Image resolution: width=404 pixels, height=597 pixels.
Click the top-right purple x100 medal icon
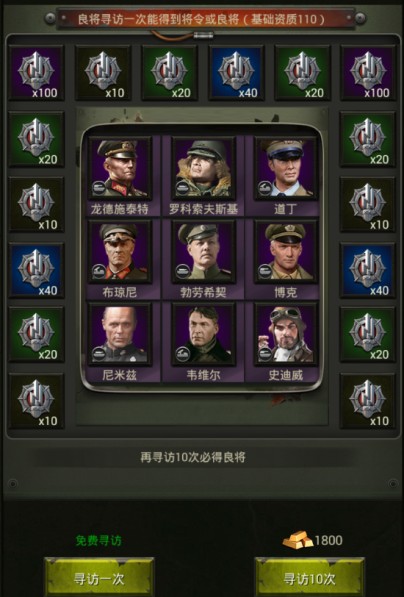coord(368,73)
